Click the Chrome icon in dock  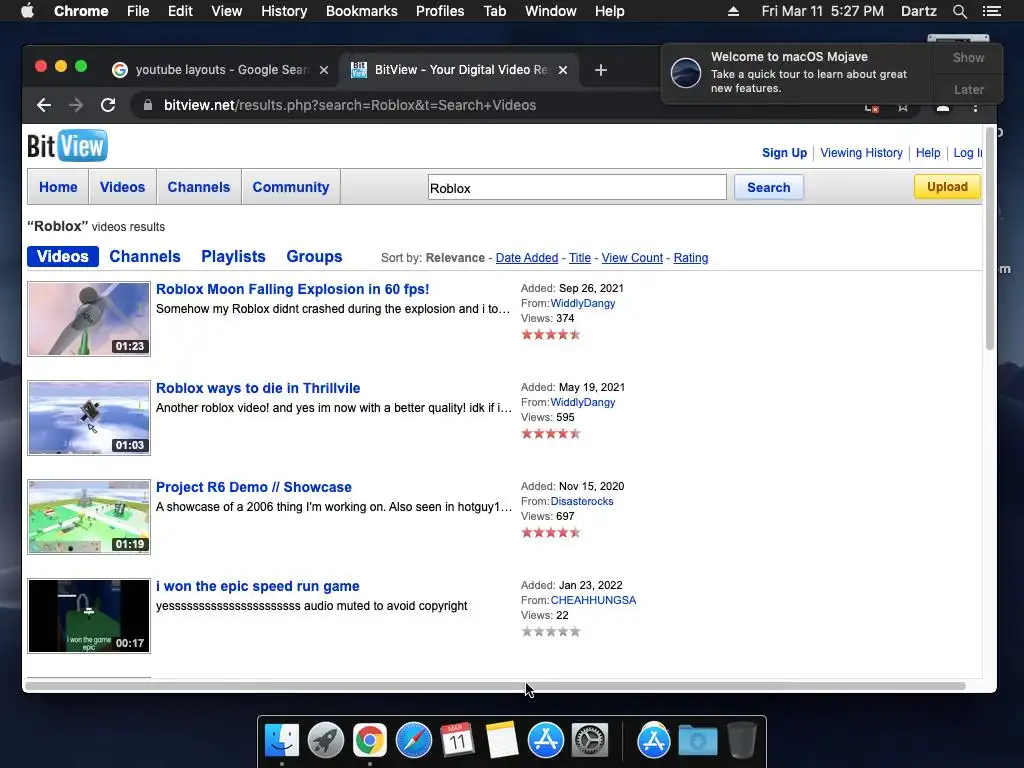(370, 741)
